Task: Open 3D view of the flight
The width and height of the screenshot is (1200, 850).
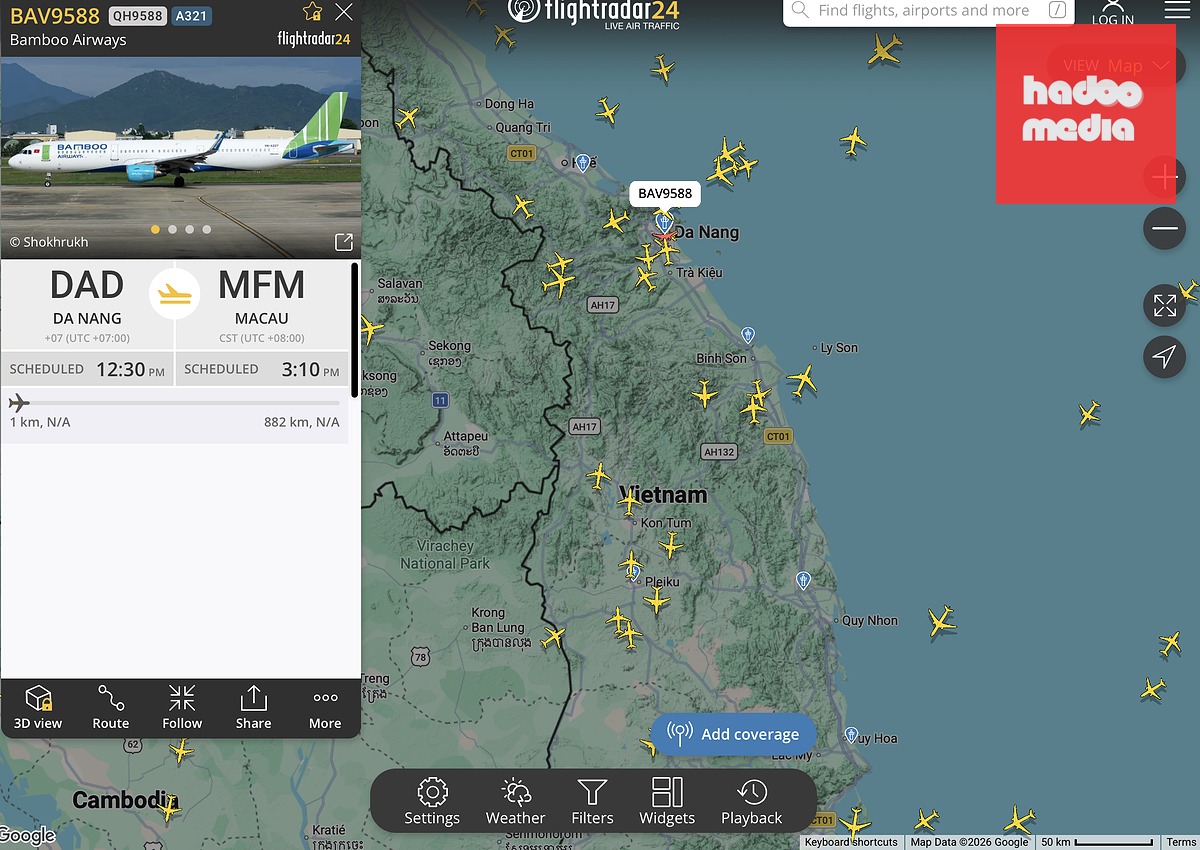Action: pyautogui.click(x=38, y=707)
